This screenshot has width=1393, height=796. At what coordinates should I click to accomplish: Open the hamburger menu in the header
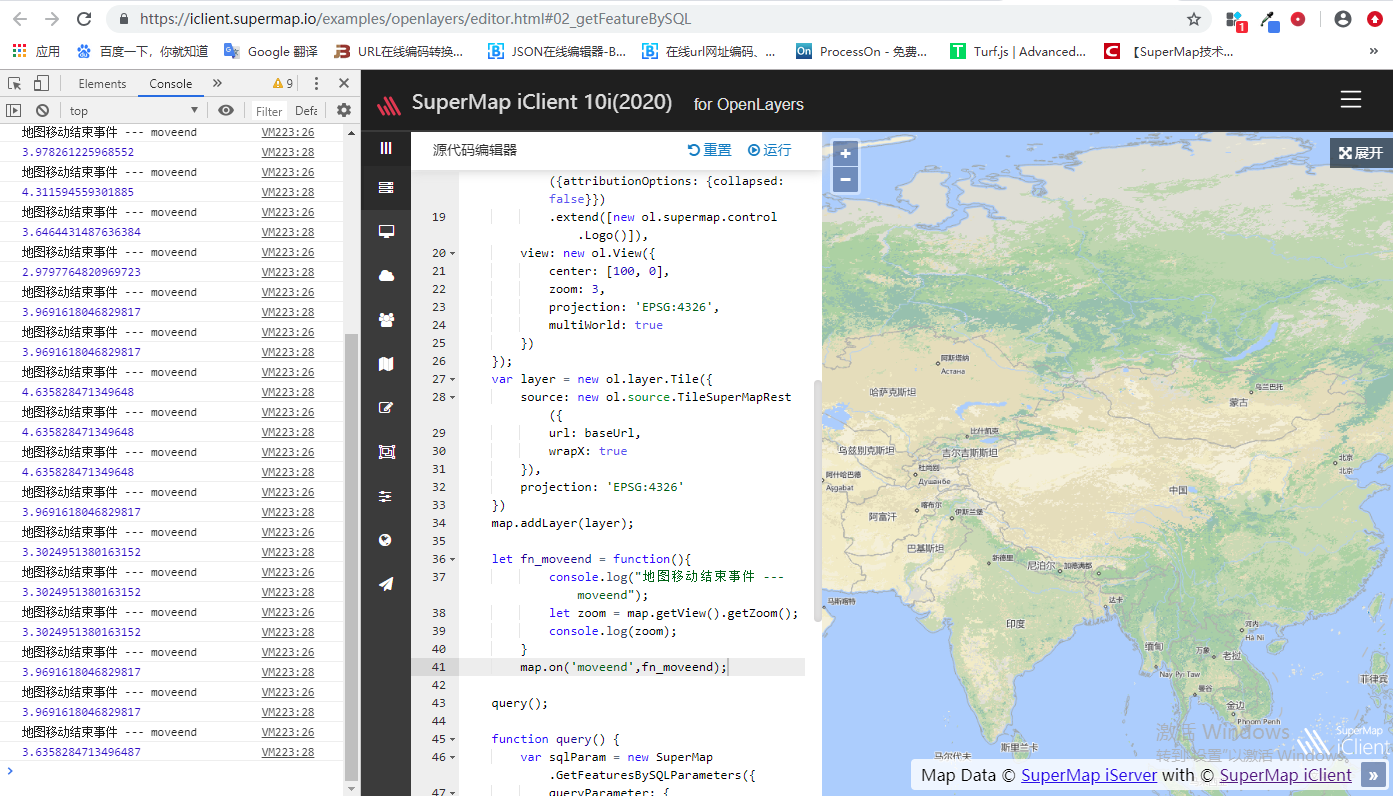[1351, 100]
